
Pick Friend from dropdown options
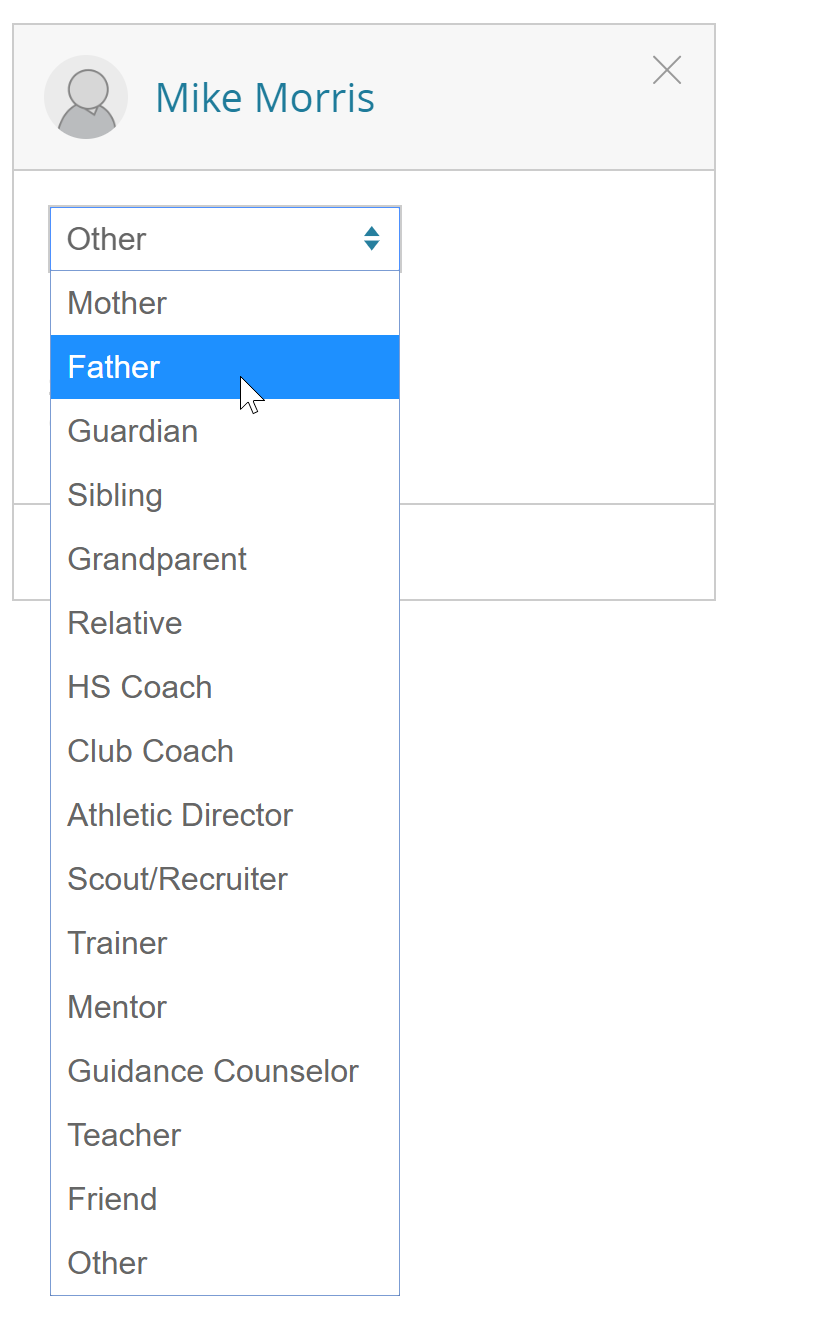click(x=225, y=1199)
